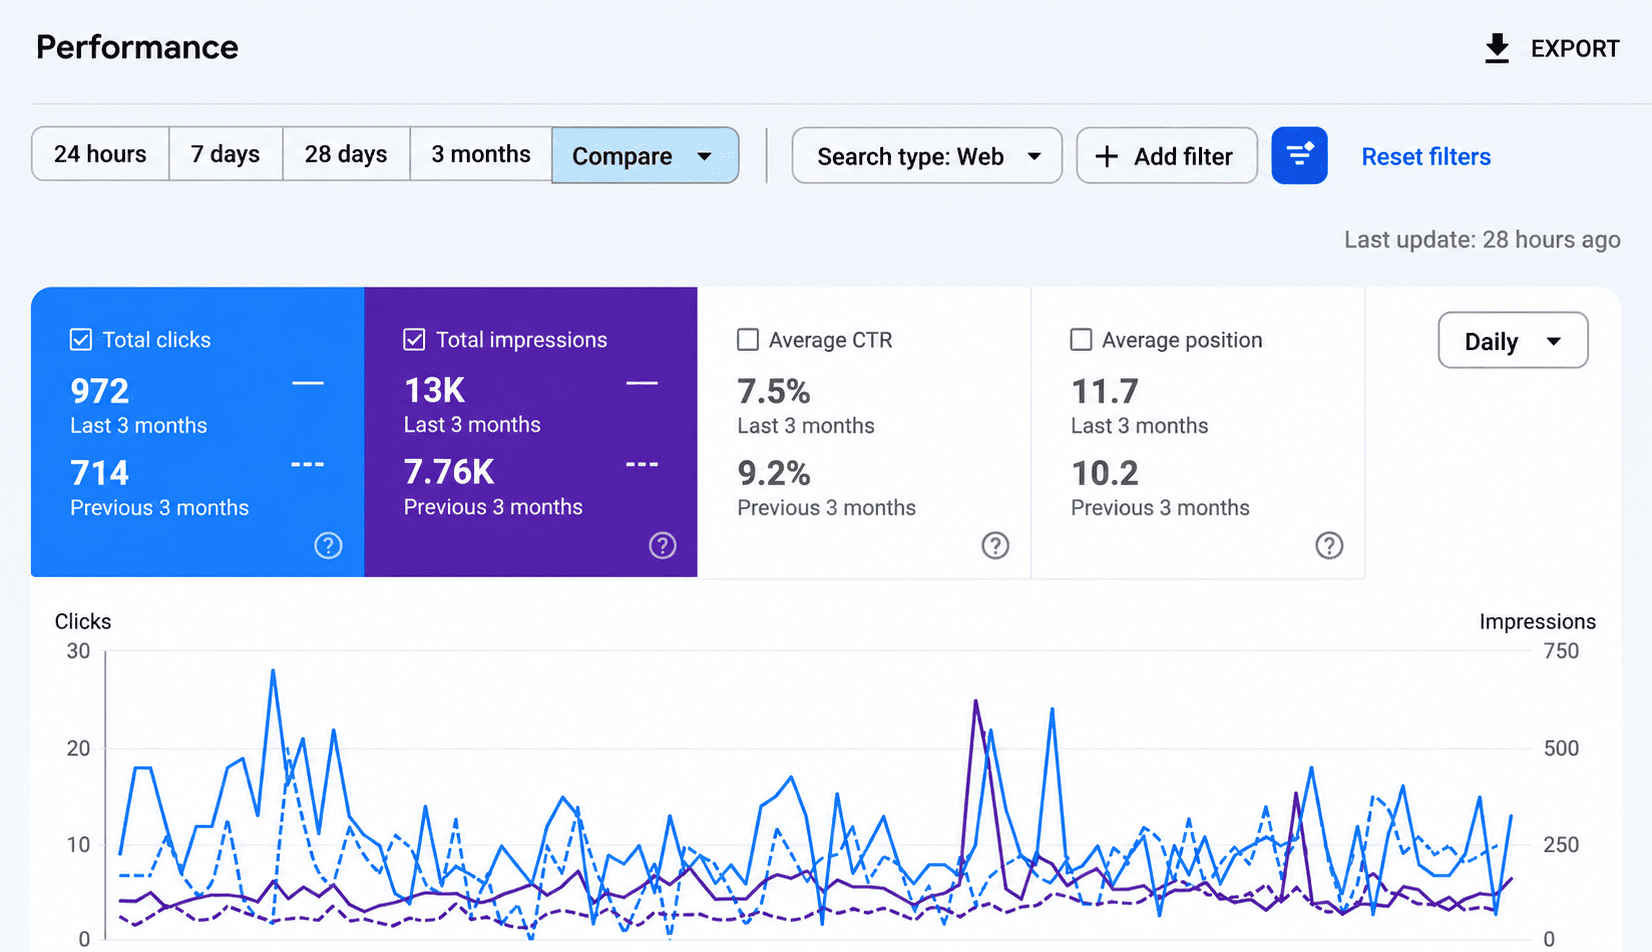Click the 7.5% average CTR value
The width and height of the screenshot is (1652, 952).
pos(774,391)
